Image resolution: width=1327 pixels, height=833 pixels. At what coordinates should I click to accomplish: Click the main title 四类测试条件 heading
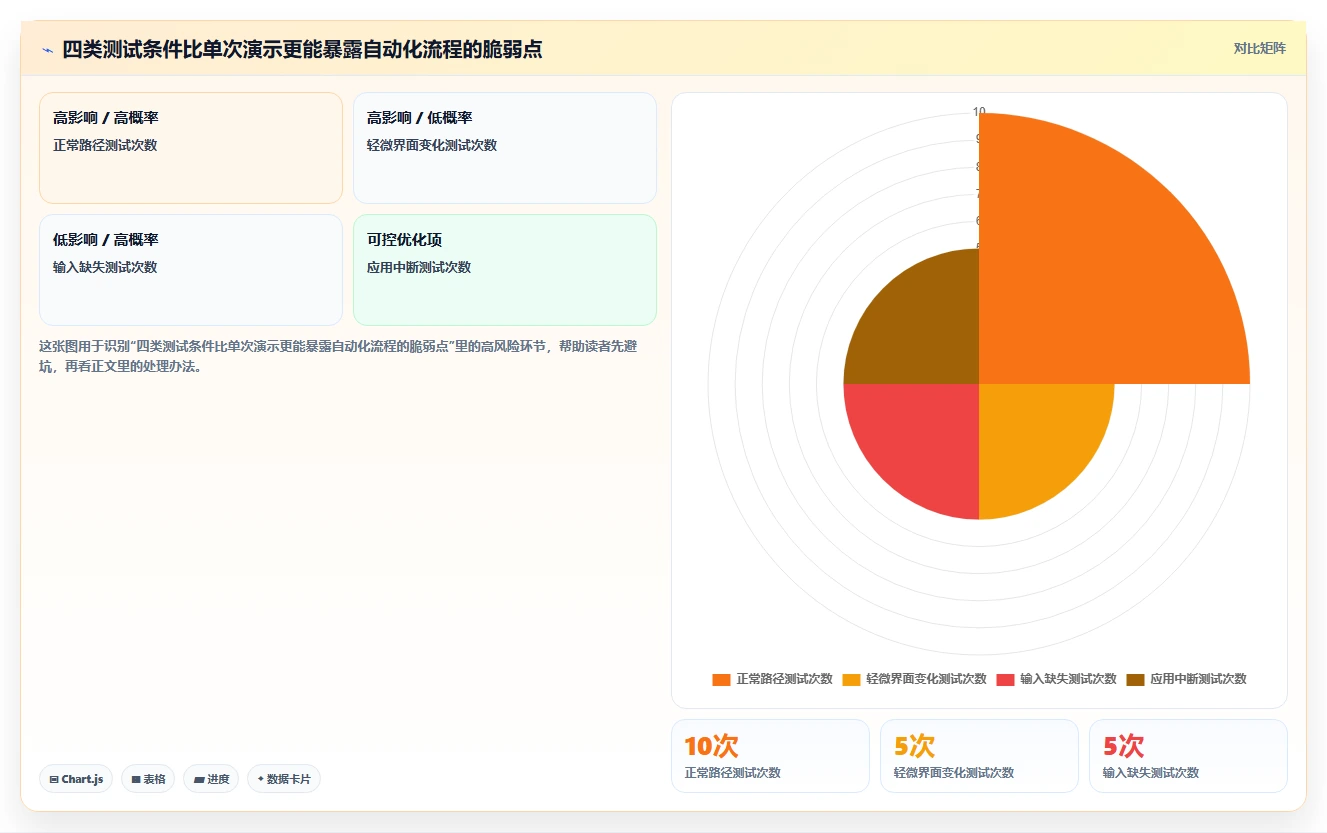pyautogui.click(x=302, y=49)
